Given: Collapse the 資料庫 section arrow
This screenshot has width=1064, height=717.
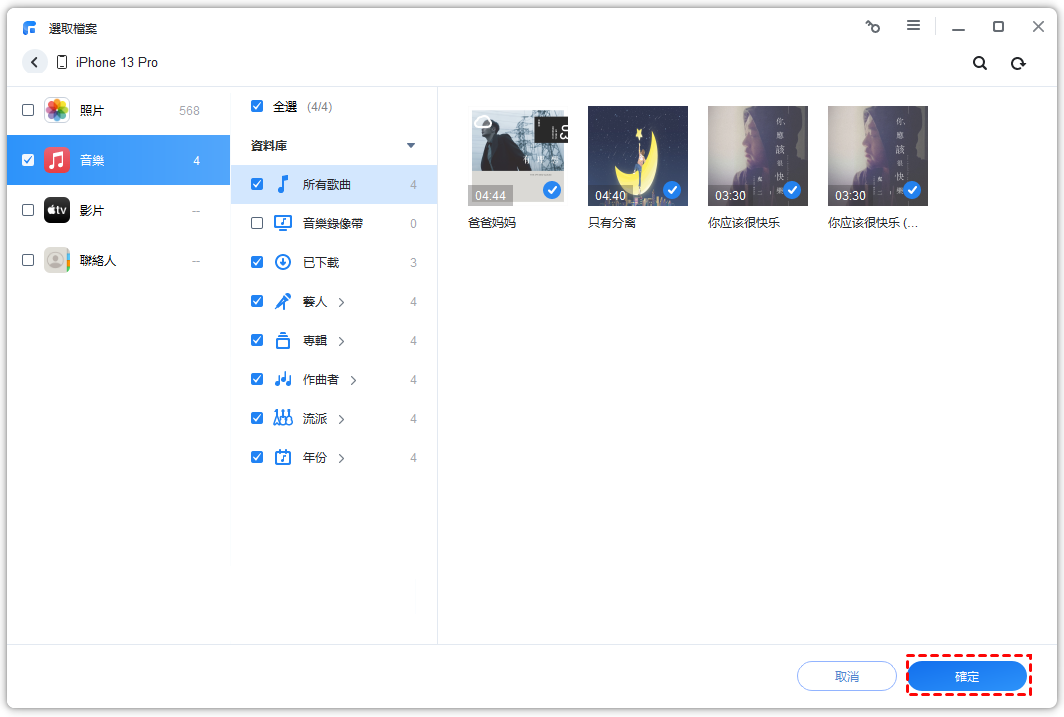Looking at the screenshot, I should tap(410, 146).
